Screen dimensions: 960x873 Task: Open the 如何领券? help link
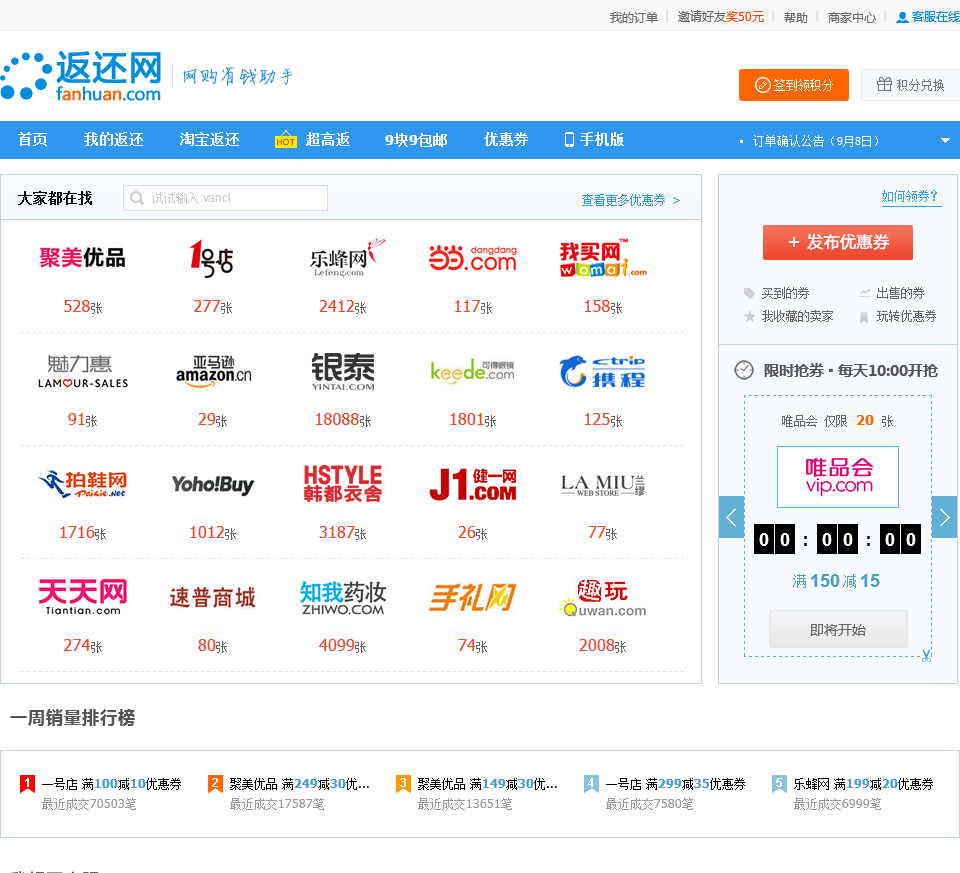pyautogui.click(x=910, y=197)
